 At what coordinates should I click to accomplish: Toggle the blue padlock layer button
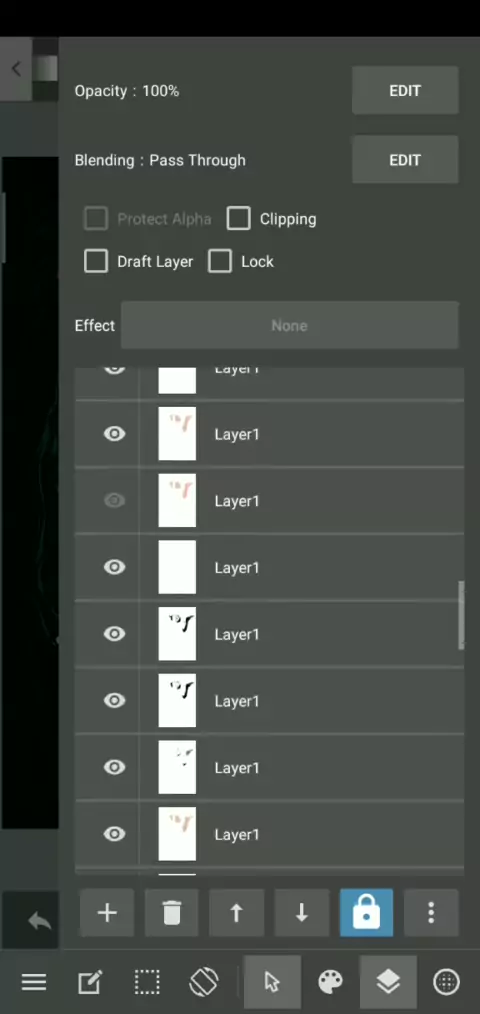coord(366,912)
